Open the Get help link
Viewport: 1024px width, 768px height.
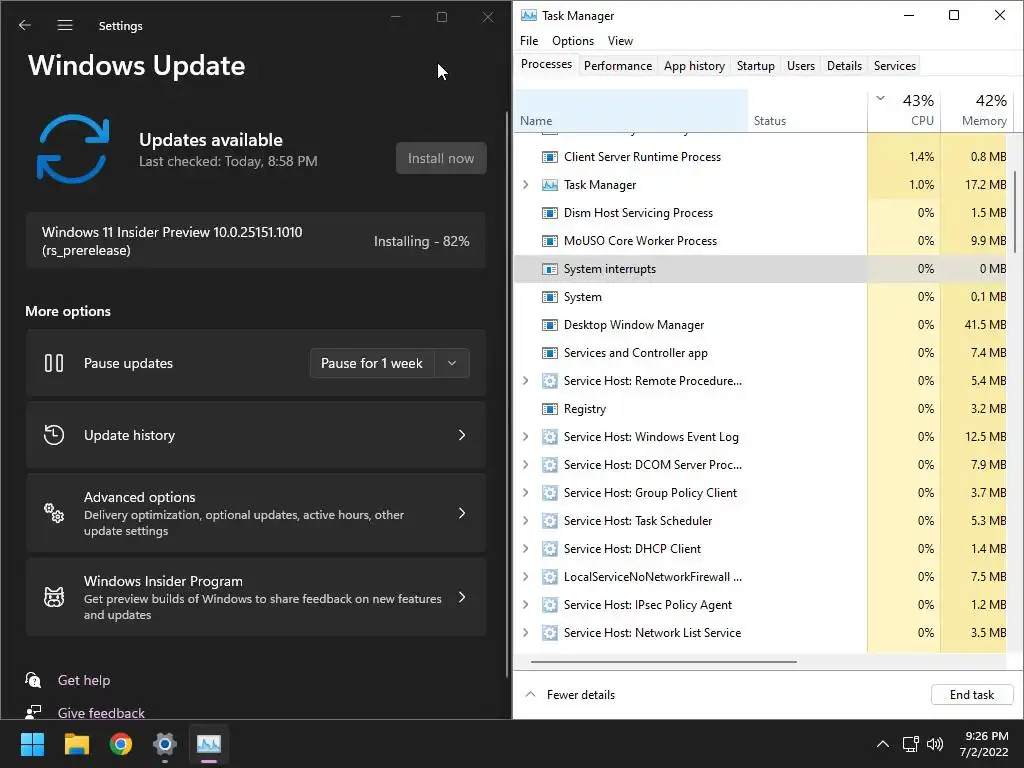(x=84, y=680)
